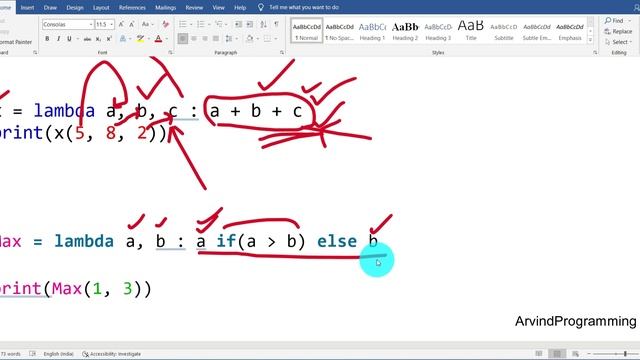
Task: Create a multilevel list
Action: coord(218,24)
